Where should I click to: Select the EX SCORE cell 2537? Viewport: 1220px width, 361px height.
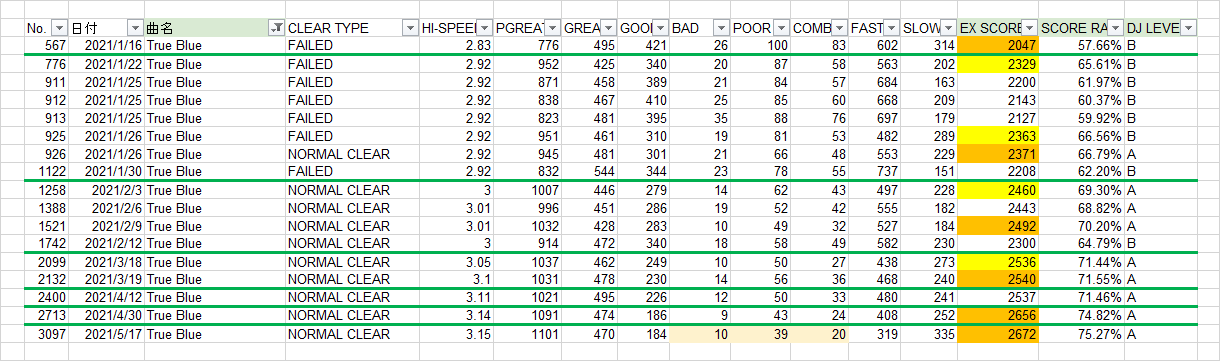(998, 297)
